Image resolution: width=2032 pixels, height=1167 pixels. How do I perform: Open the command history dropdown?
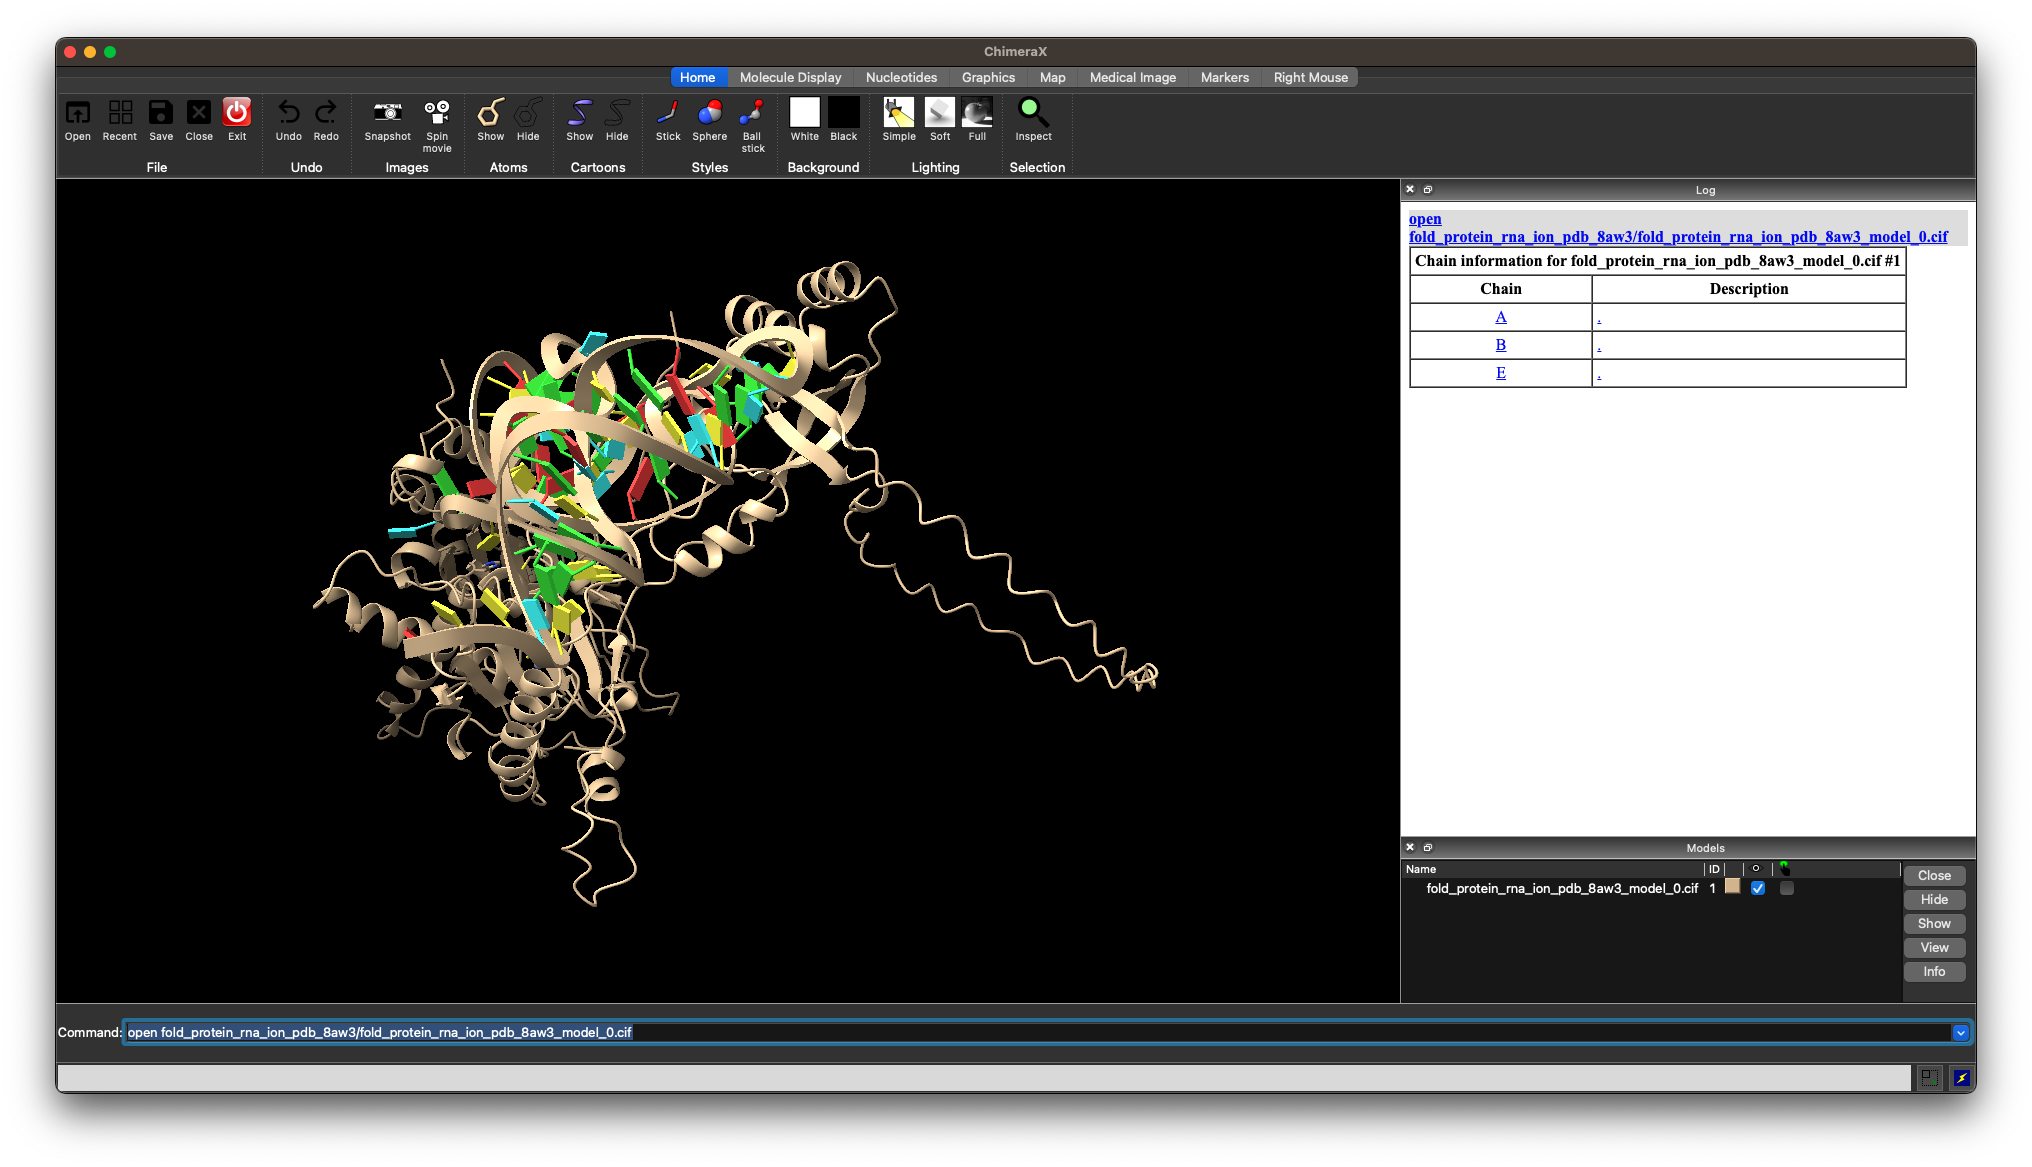click(1961, 1033)
